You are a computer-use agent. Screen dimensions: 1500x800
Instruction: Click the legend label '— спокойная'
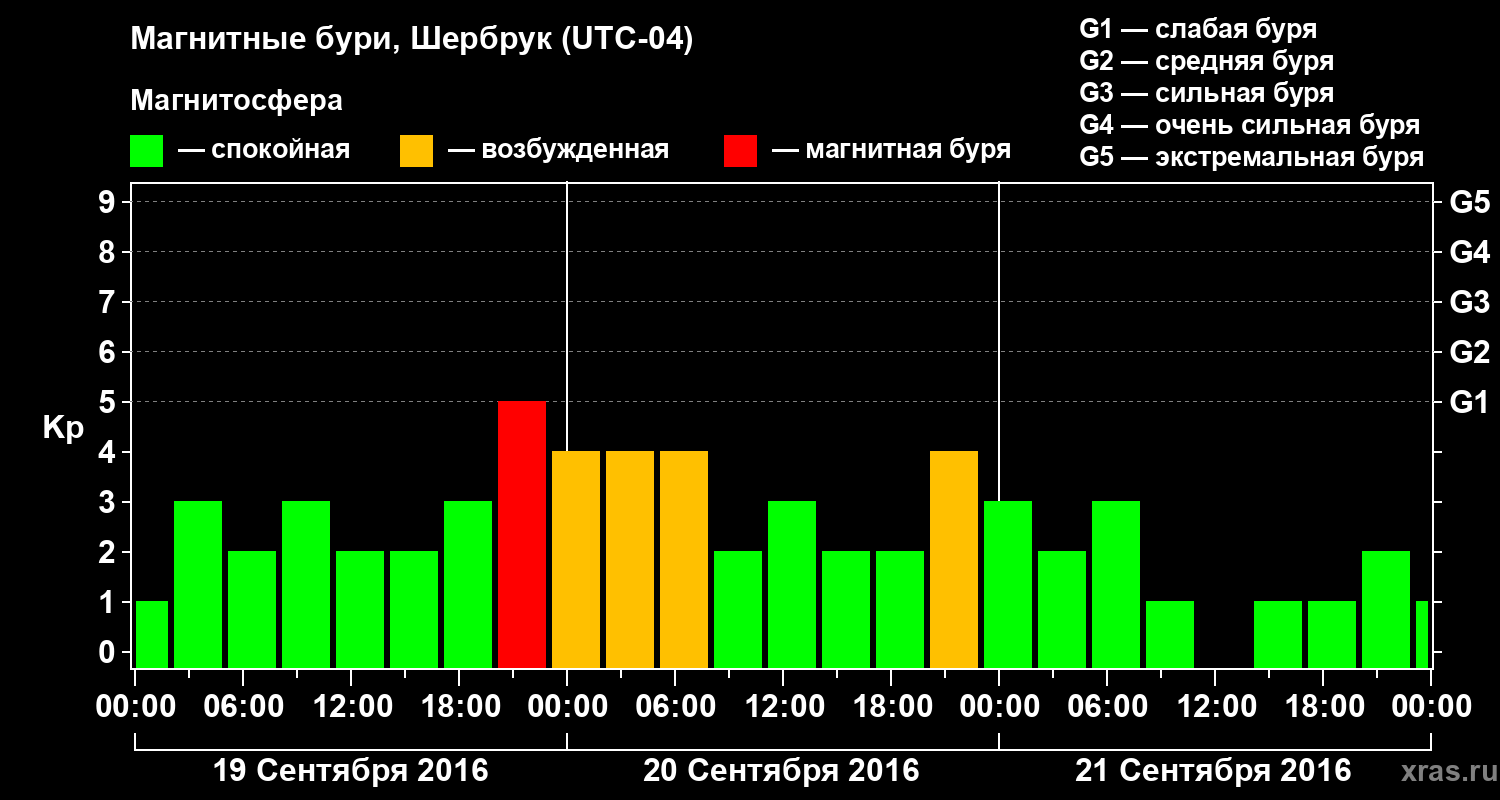pos(264,150)
